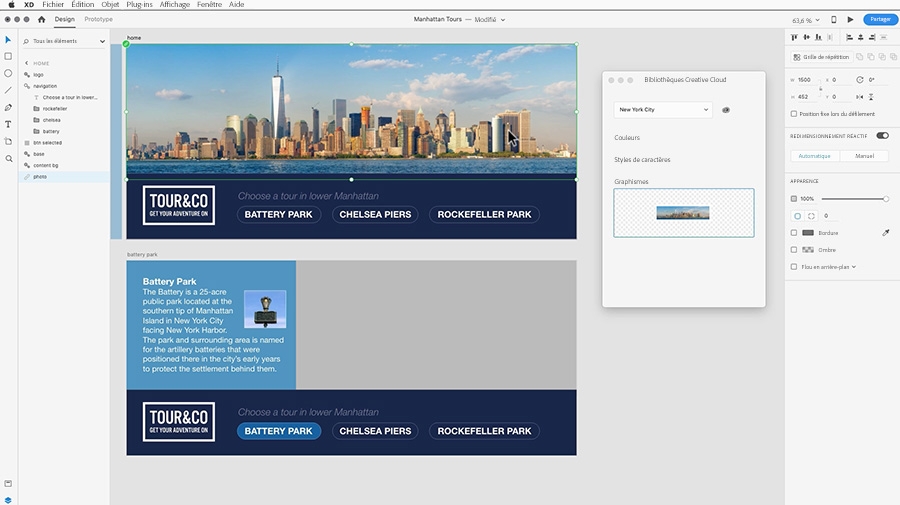Click the search icon in layers panel
This screenshot has height=505, width=900.
tap(26, 41)
